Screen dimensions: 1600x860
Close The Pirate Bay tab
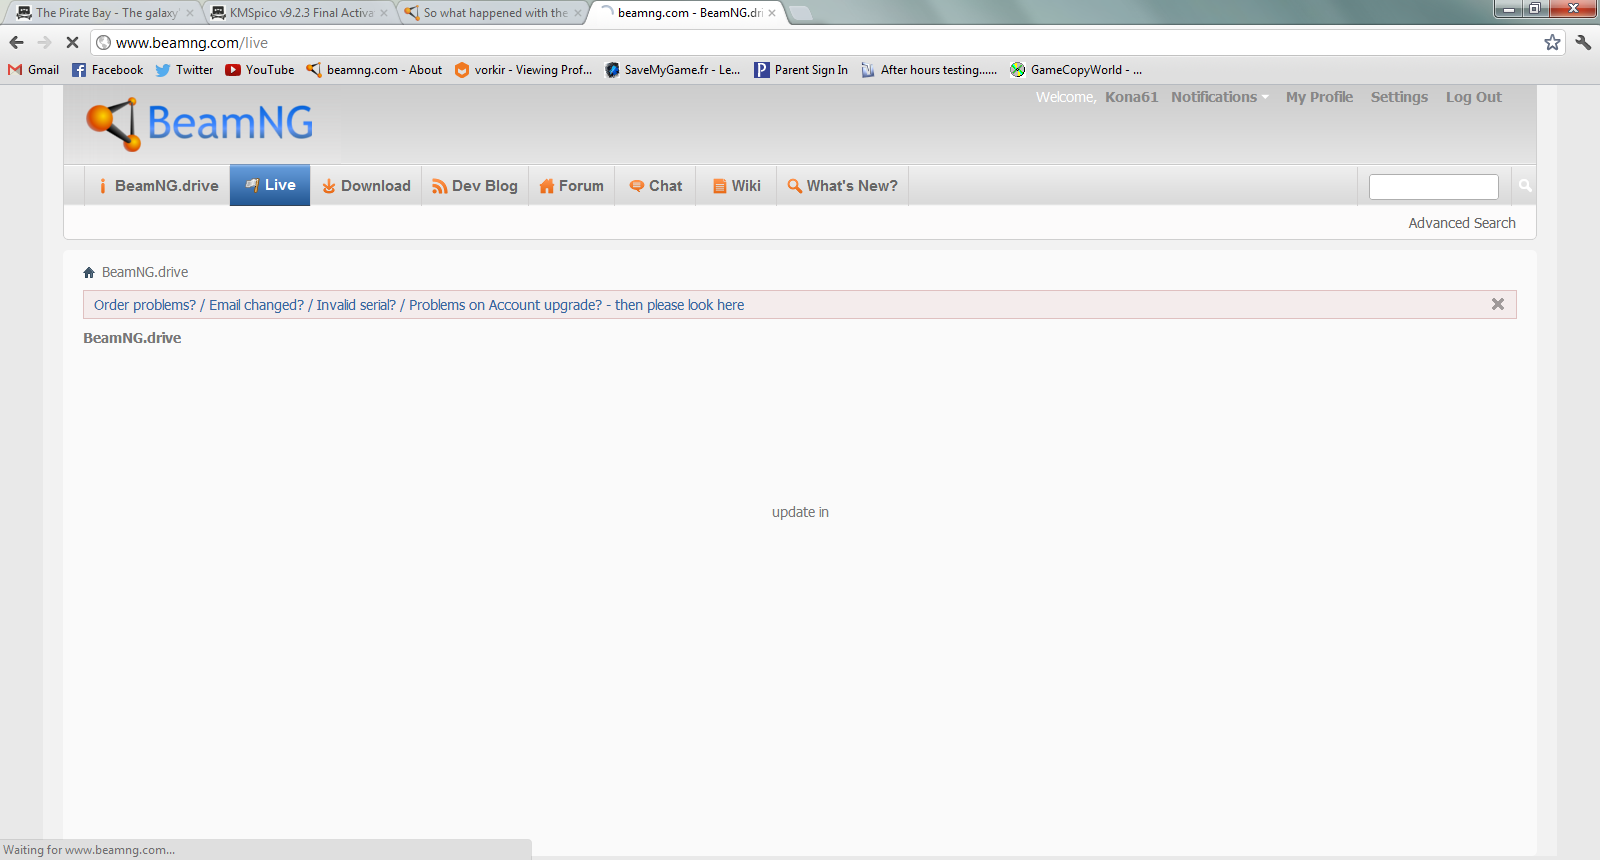coord(190,13)
